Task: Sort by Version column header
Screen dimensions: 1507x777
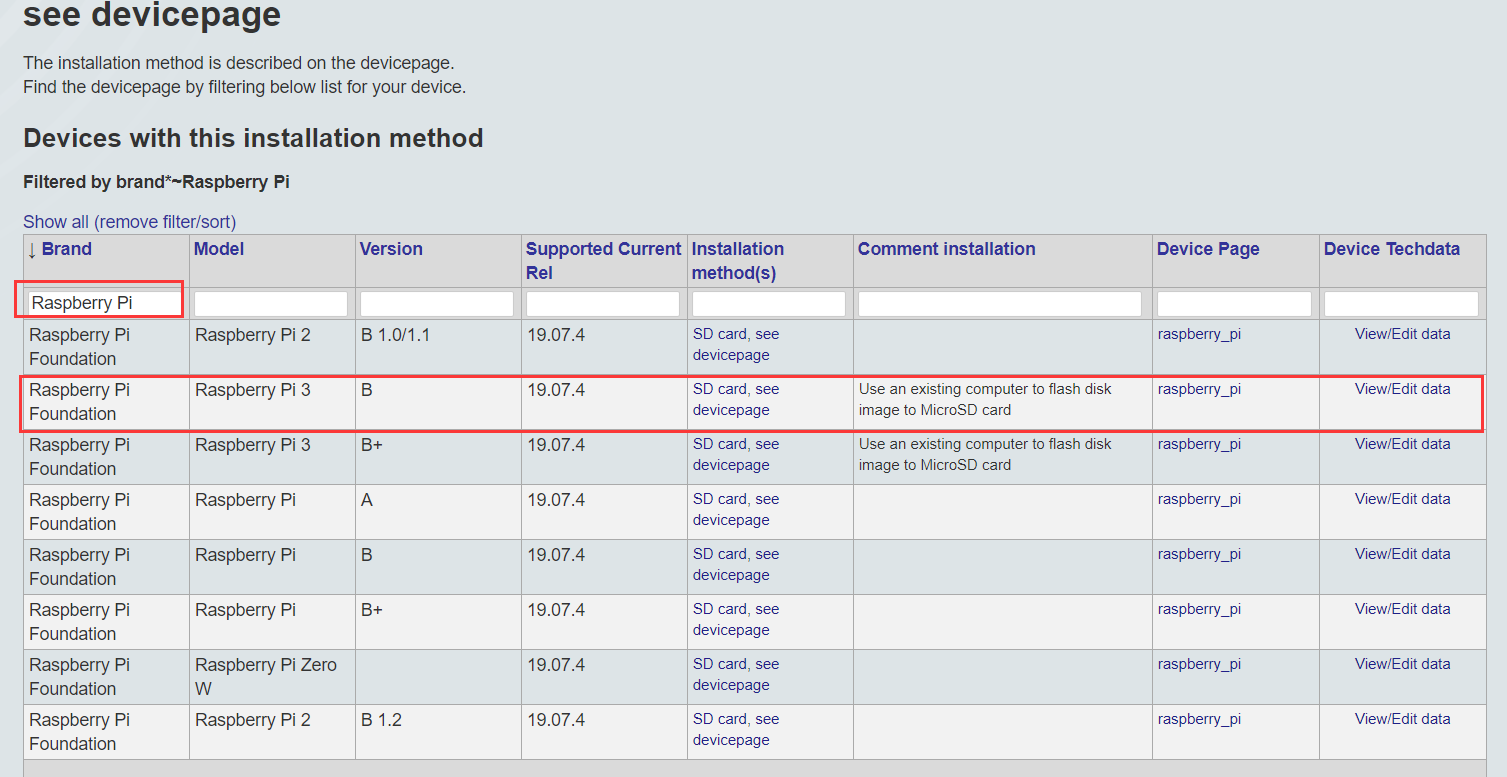Action: tap(391, 249)
